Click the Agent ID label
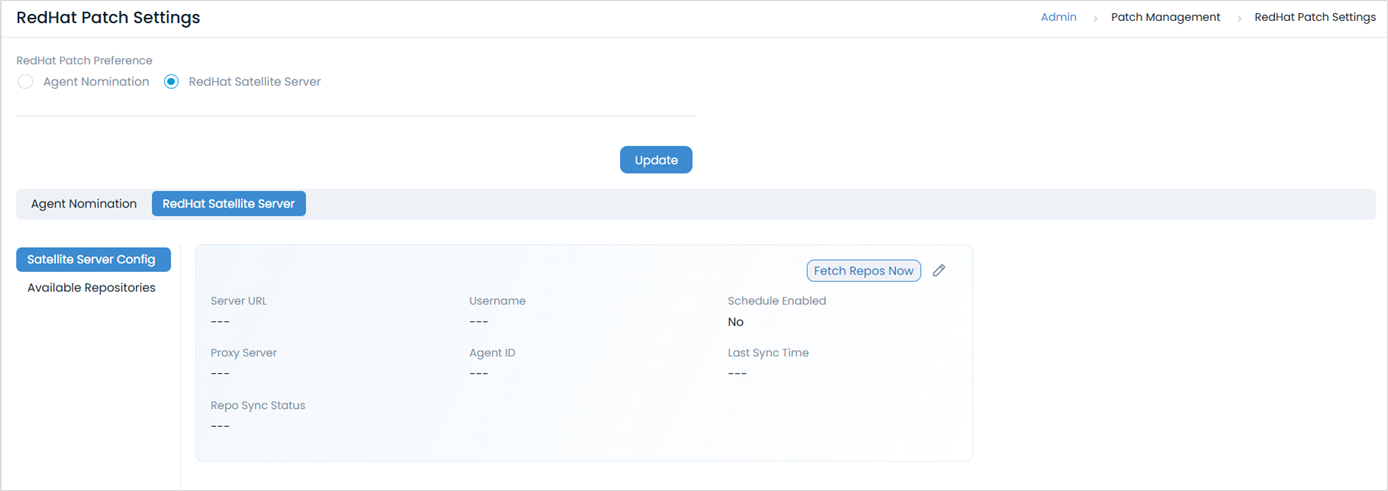This screenshot has width=1388, height=491. [492, 353]
